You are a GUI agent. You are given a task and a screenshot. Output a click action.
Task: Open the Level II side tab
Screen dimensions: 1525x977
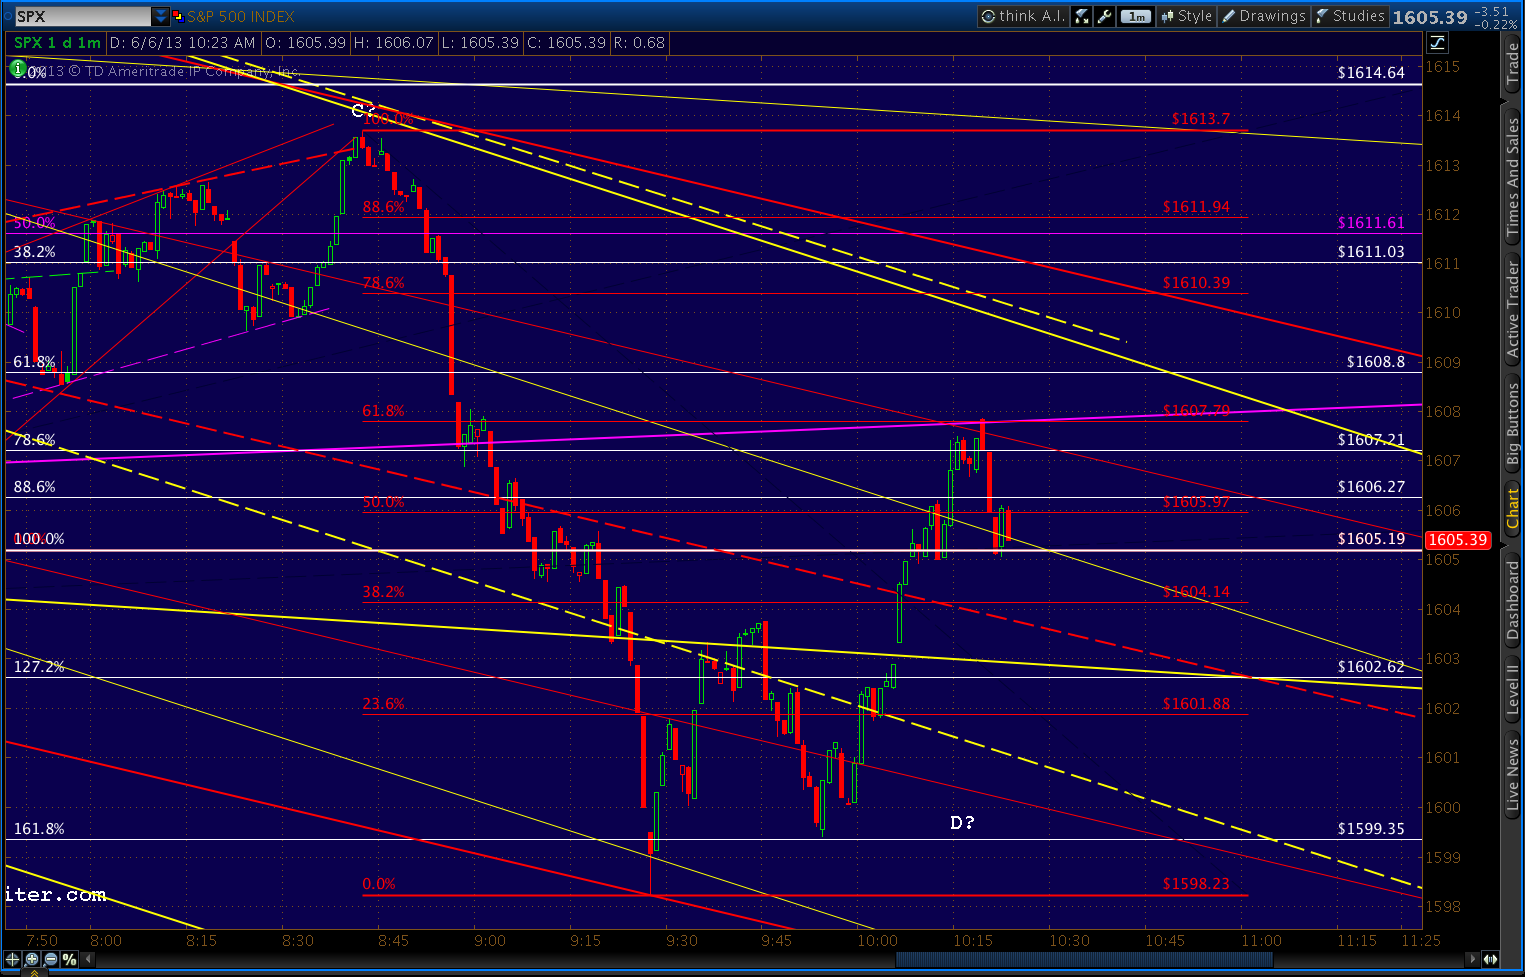pos(1512,688)
